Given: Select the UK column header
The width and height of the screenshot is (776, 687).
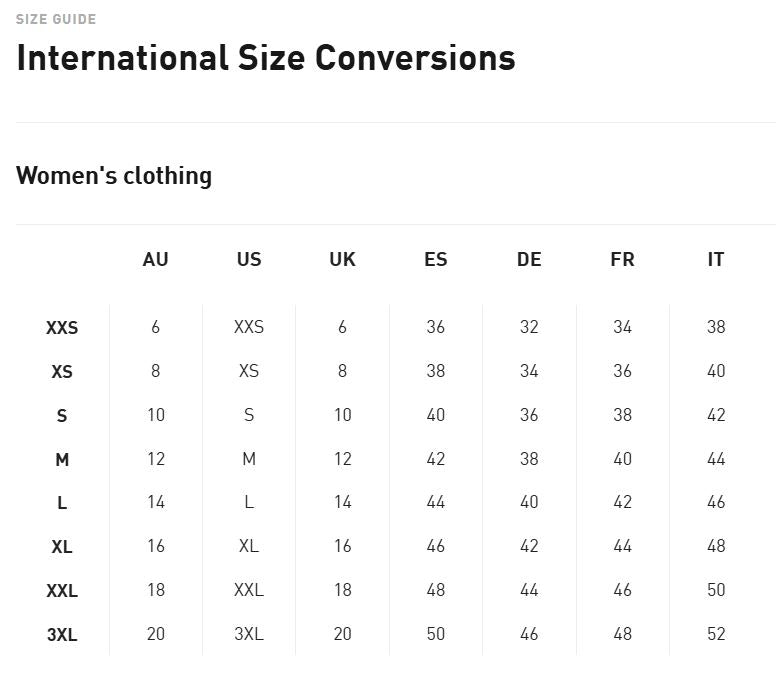Looking at the screenshot, I should tap(342, 260).
